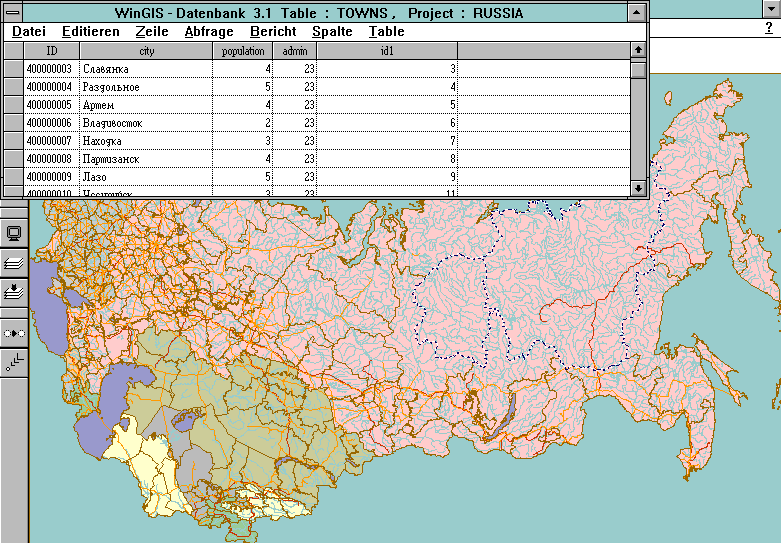
Task: Click ID cell 400000003
Action: pos(52,69)
